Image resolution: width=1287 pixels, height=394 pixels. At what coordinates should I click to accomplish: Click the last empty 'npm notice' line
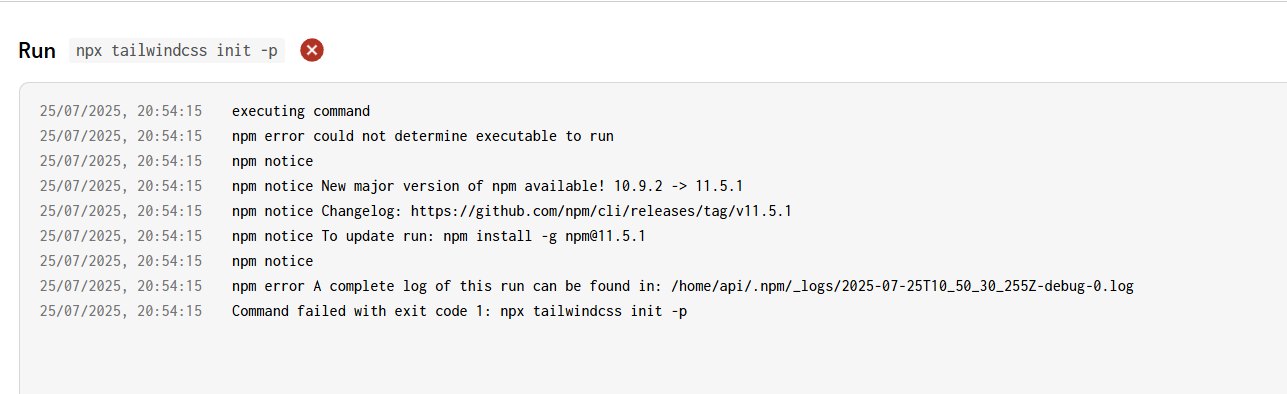tap(272, 261)
